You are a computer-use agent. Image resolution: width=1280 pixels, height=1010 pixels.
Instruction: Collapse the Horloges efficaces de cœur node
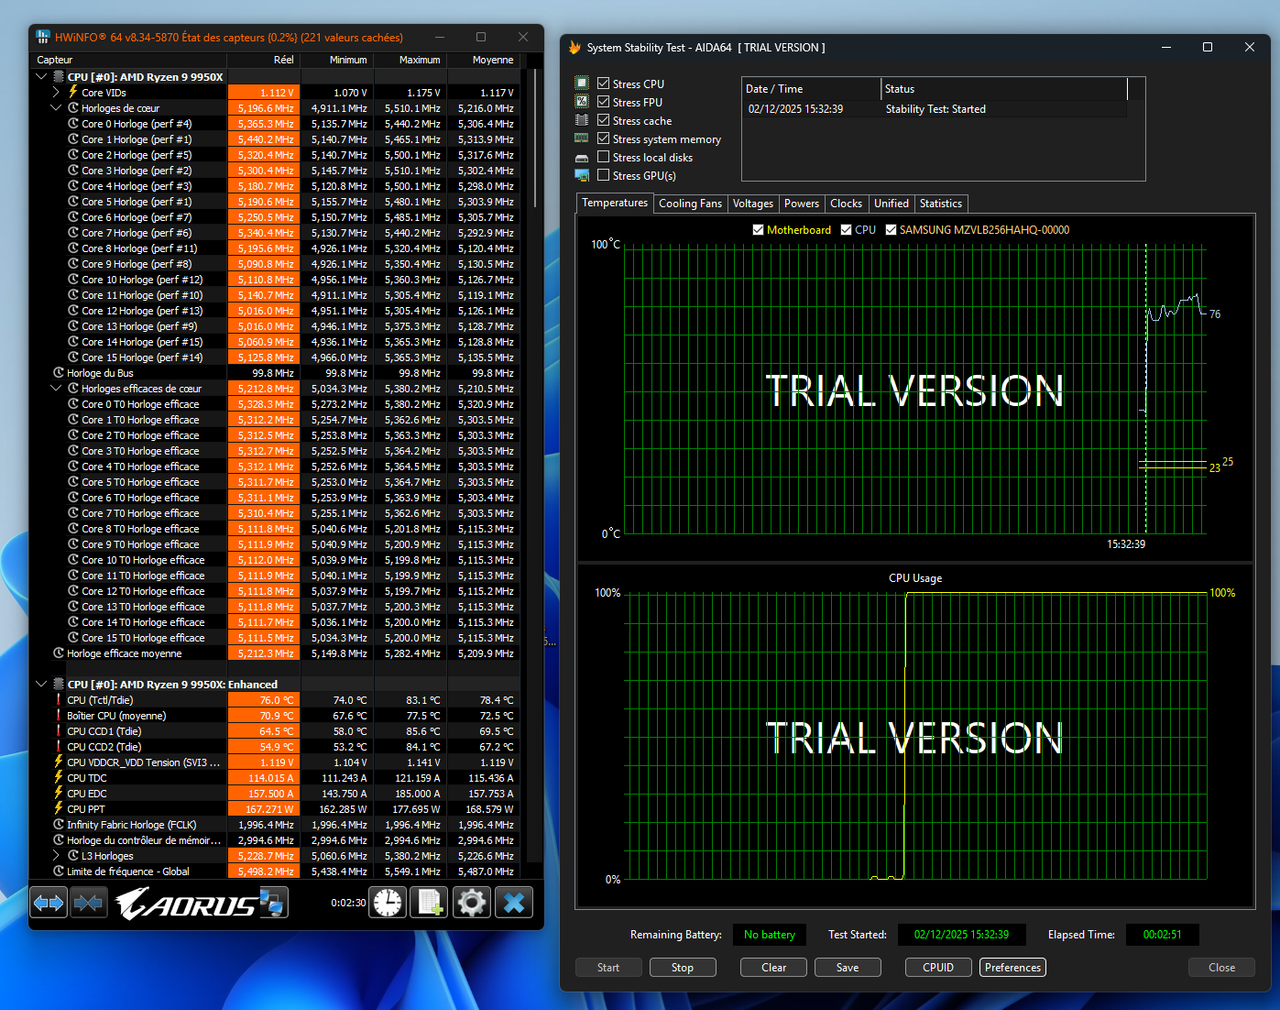[56, 388]
